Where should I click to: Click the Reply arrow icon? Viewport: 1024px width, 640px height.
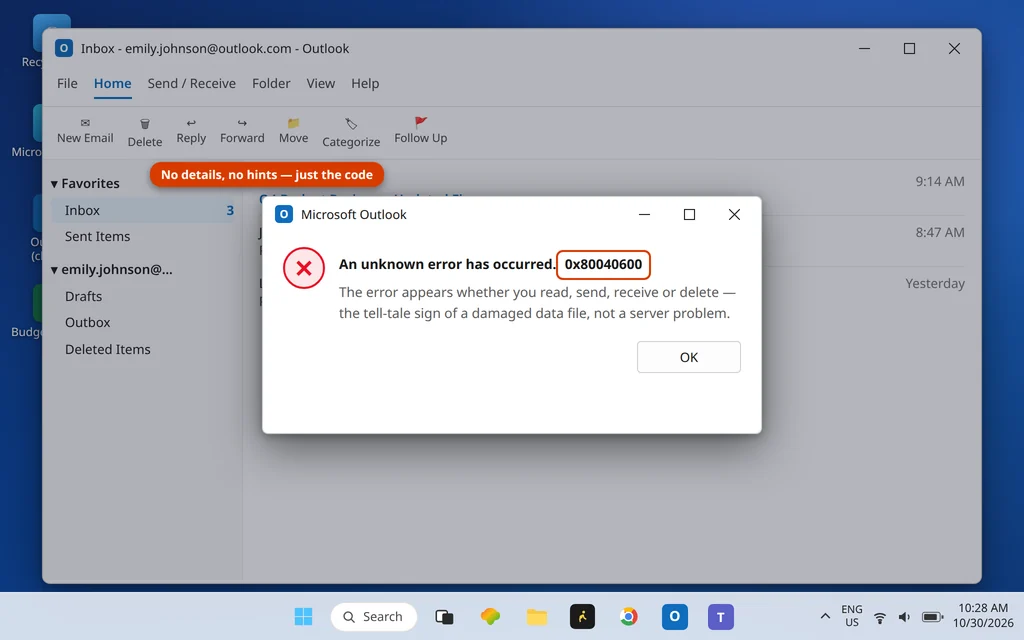click(x=191, y=123)
